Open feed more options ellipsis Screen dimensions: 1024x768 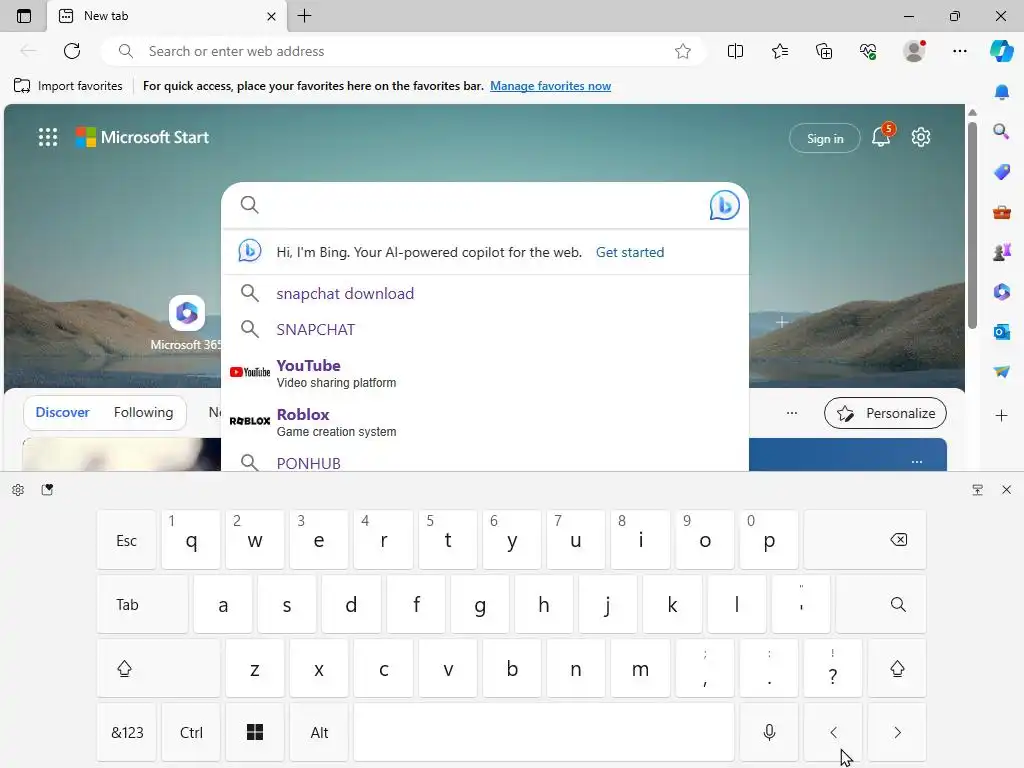(x=792, y=413)
